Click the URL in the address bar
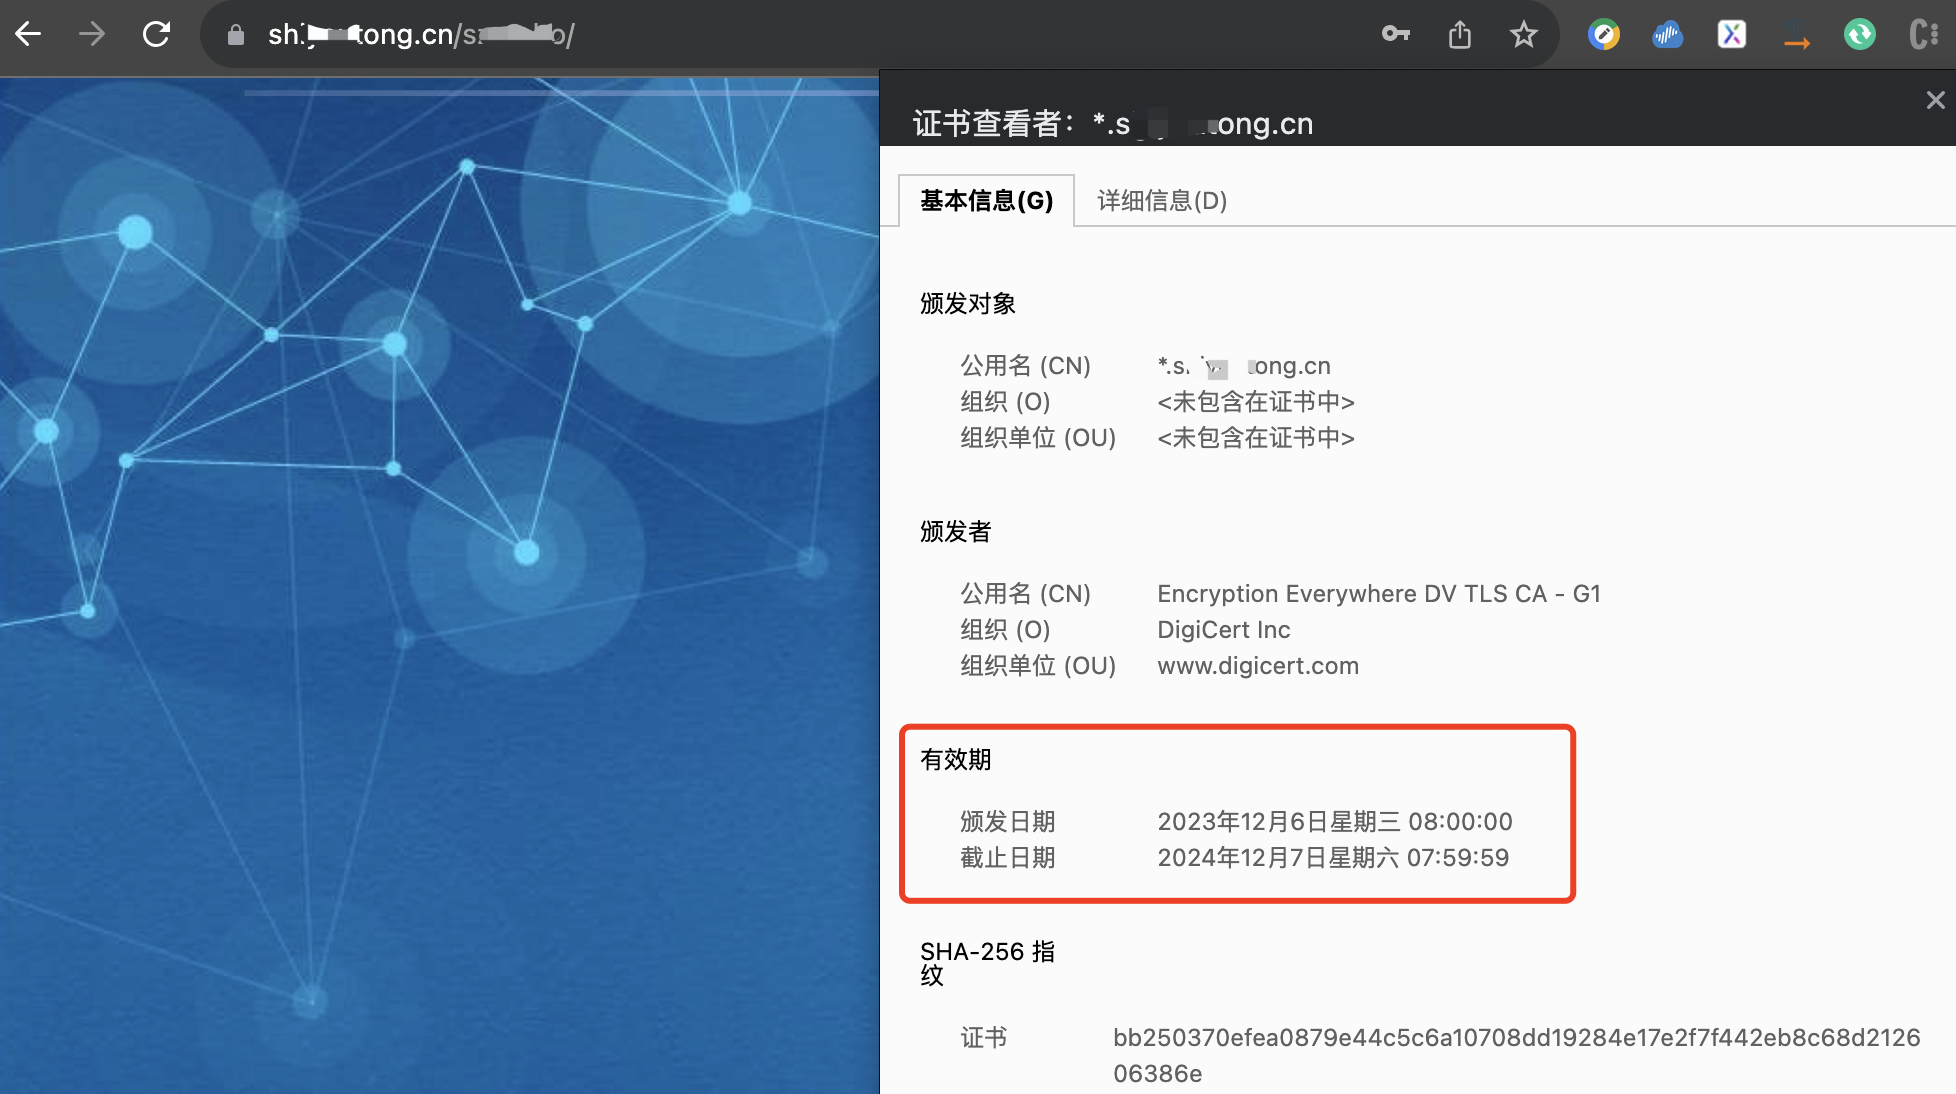Viewport: 1956px width, 1094px height. coord(420,35)
